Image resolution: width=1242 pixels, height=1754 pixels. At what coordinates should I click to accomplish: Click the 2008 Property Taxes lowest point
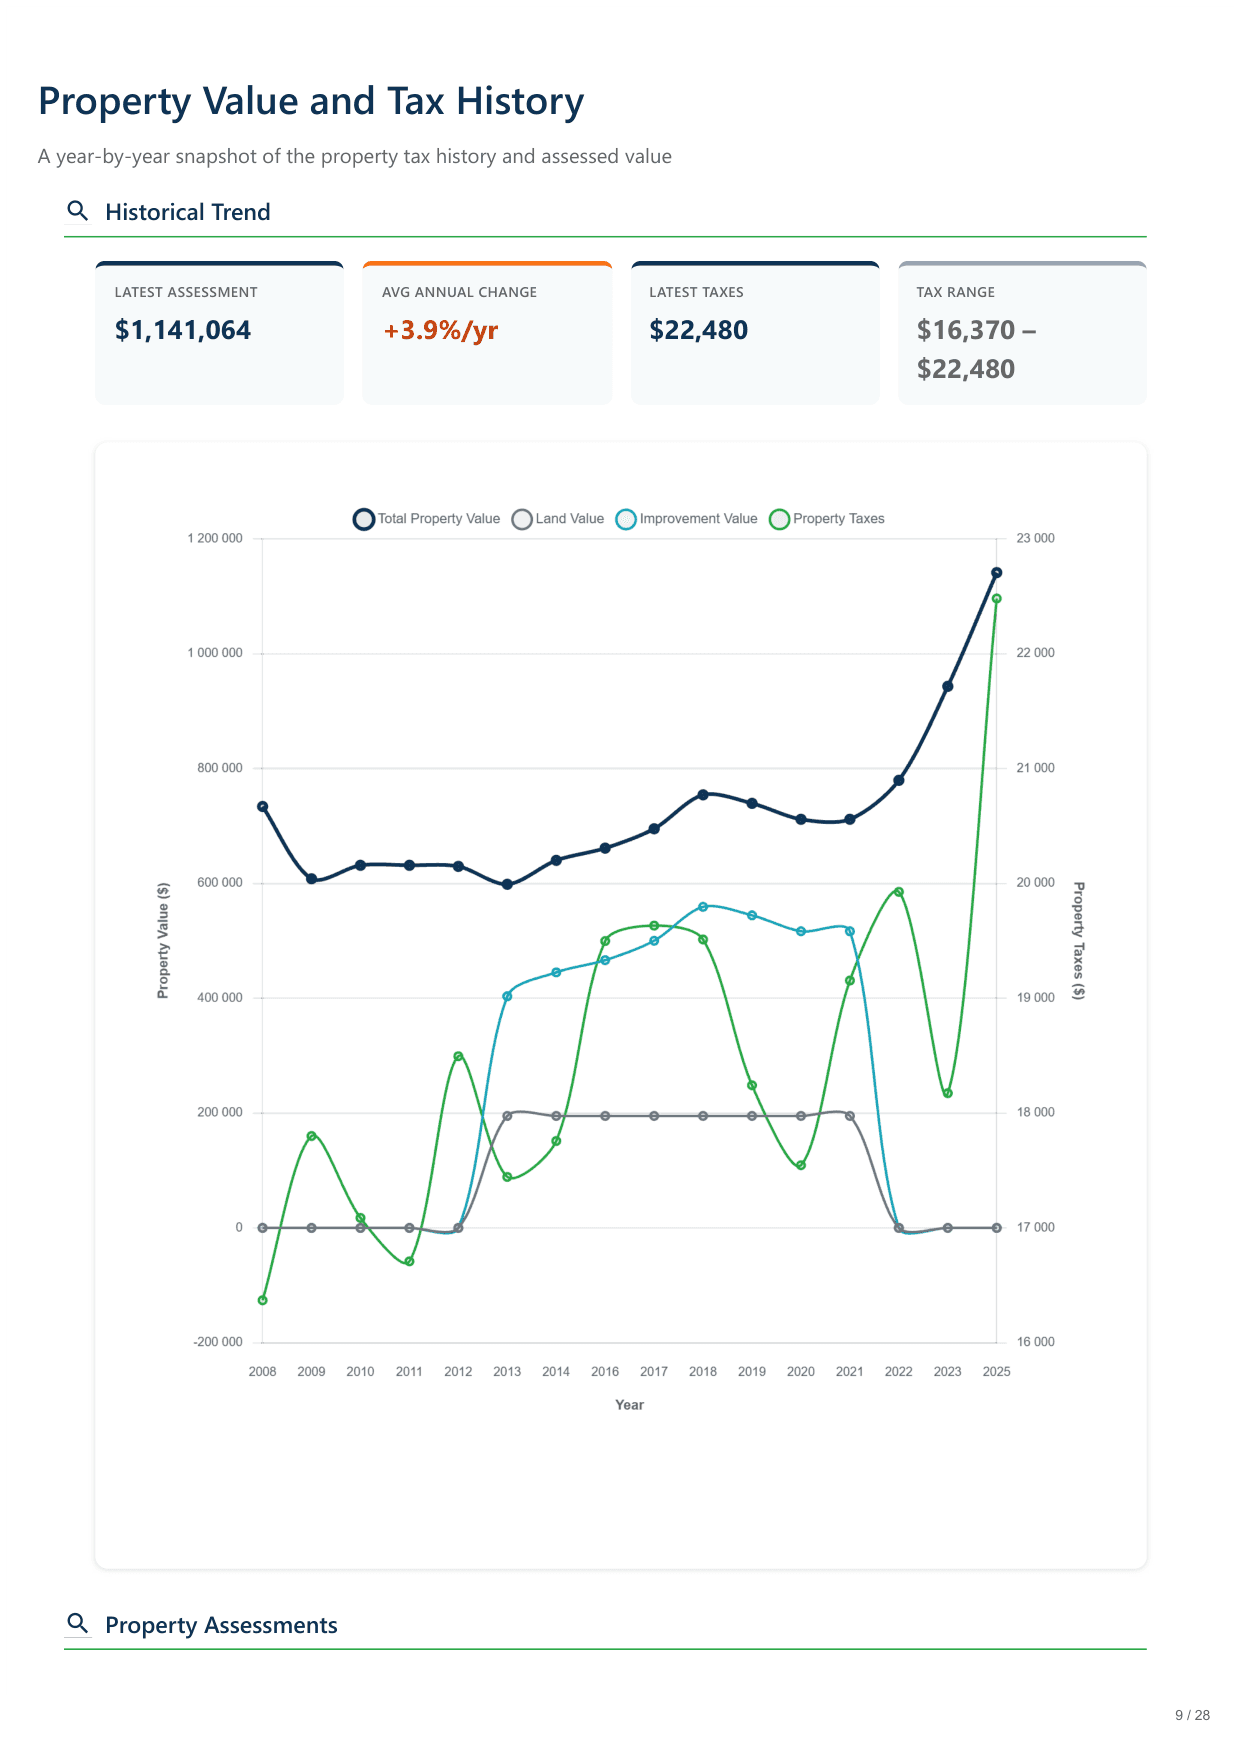(x=263, y=1300)
